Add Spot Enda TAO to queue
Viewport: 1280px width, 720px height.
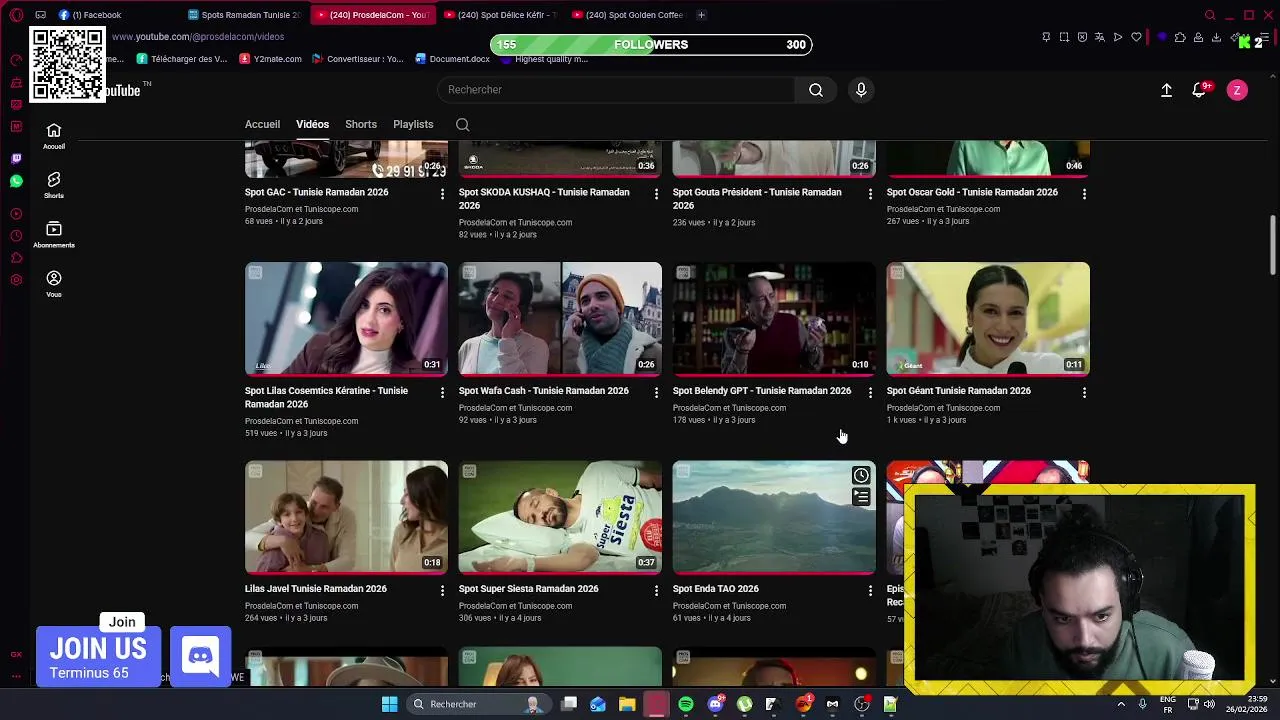861,497
